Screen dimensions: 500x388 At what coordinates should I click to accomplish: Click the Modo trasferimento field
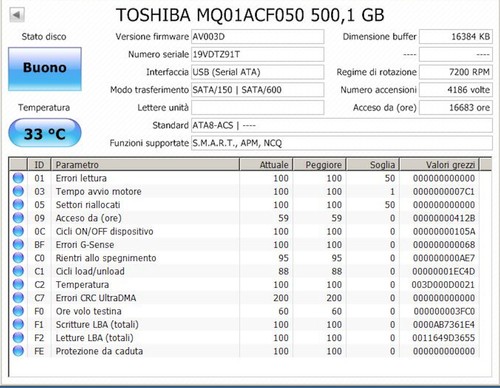pos(257,90)
